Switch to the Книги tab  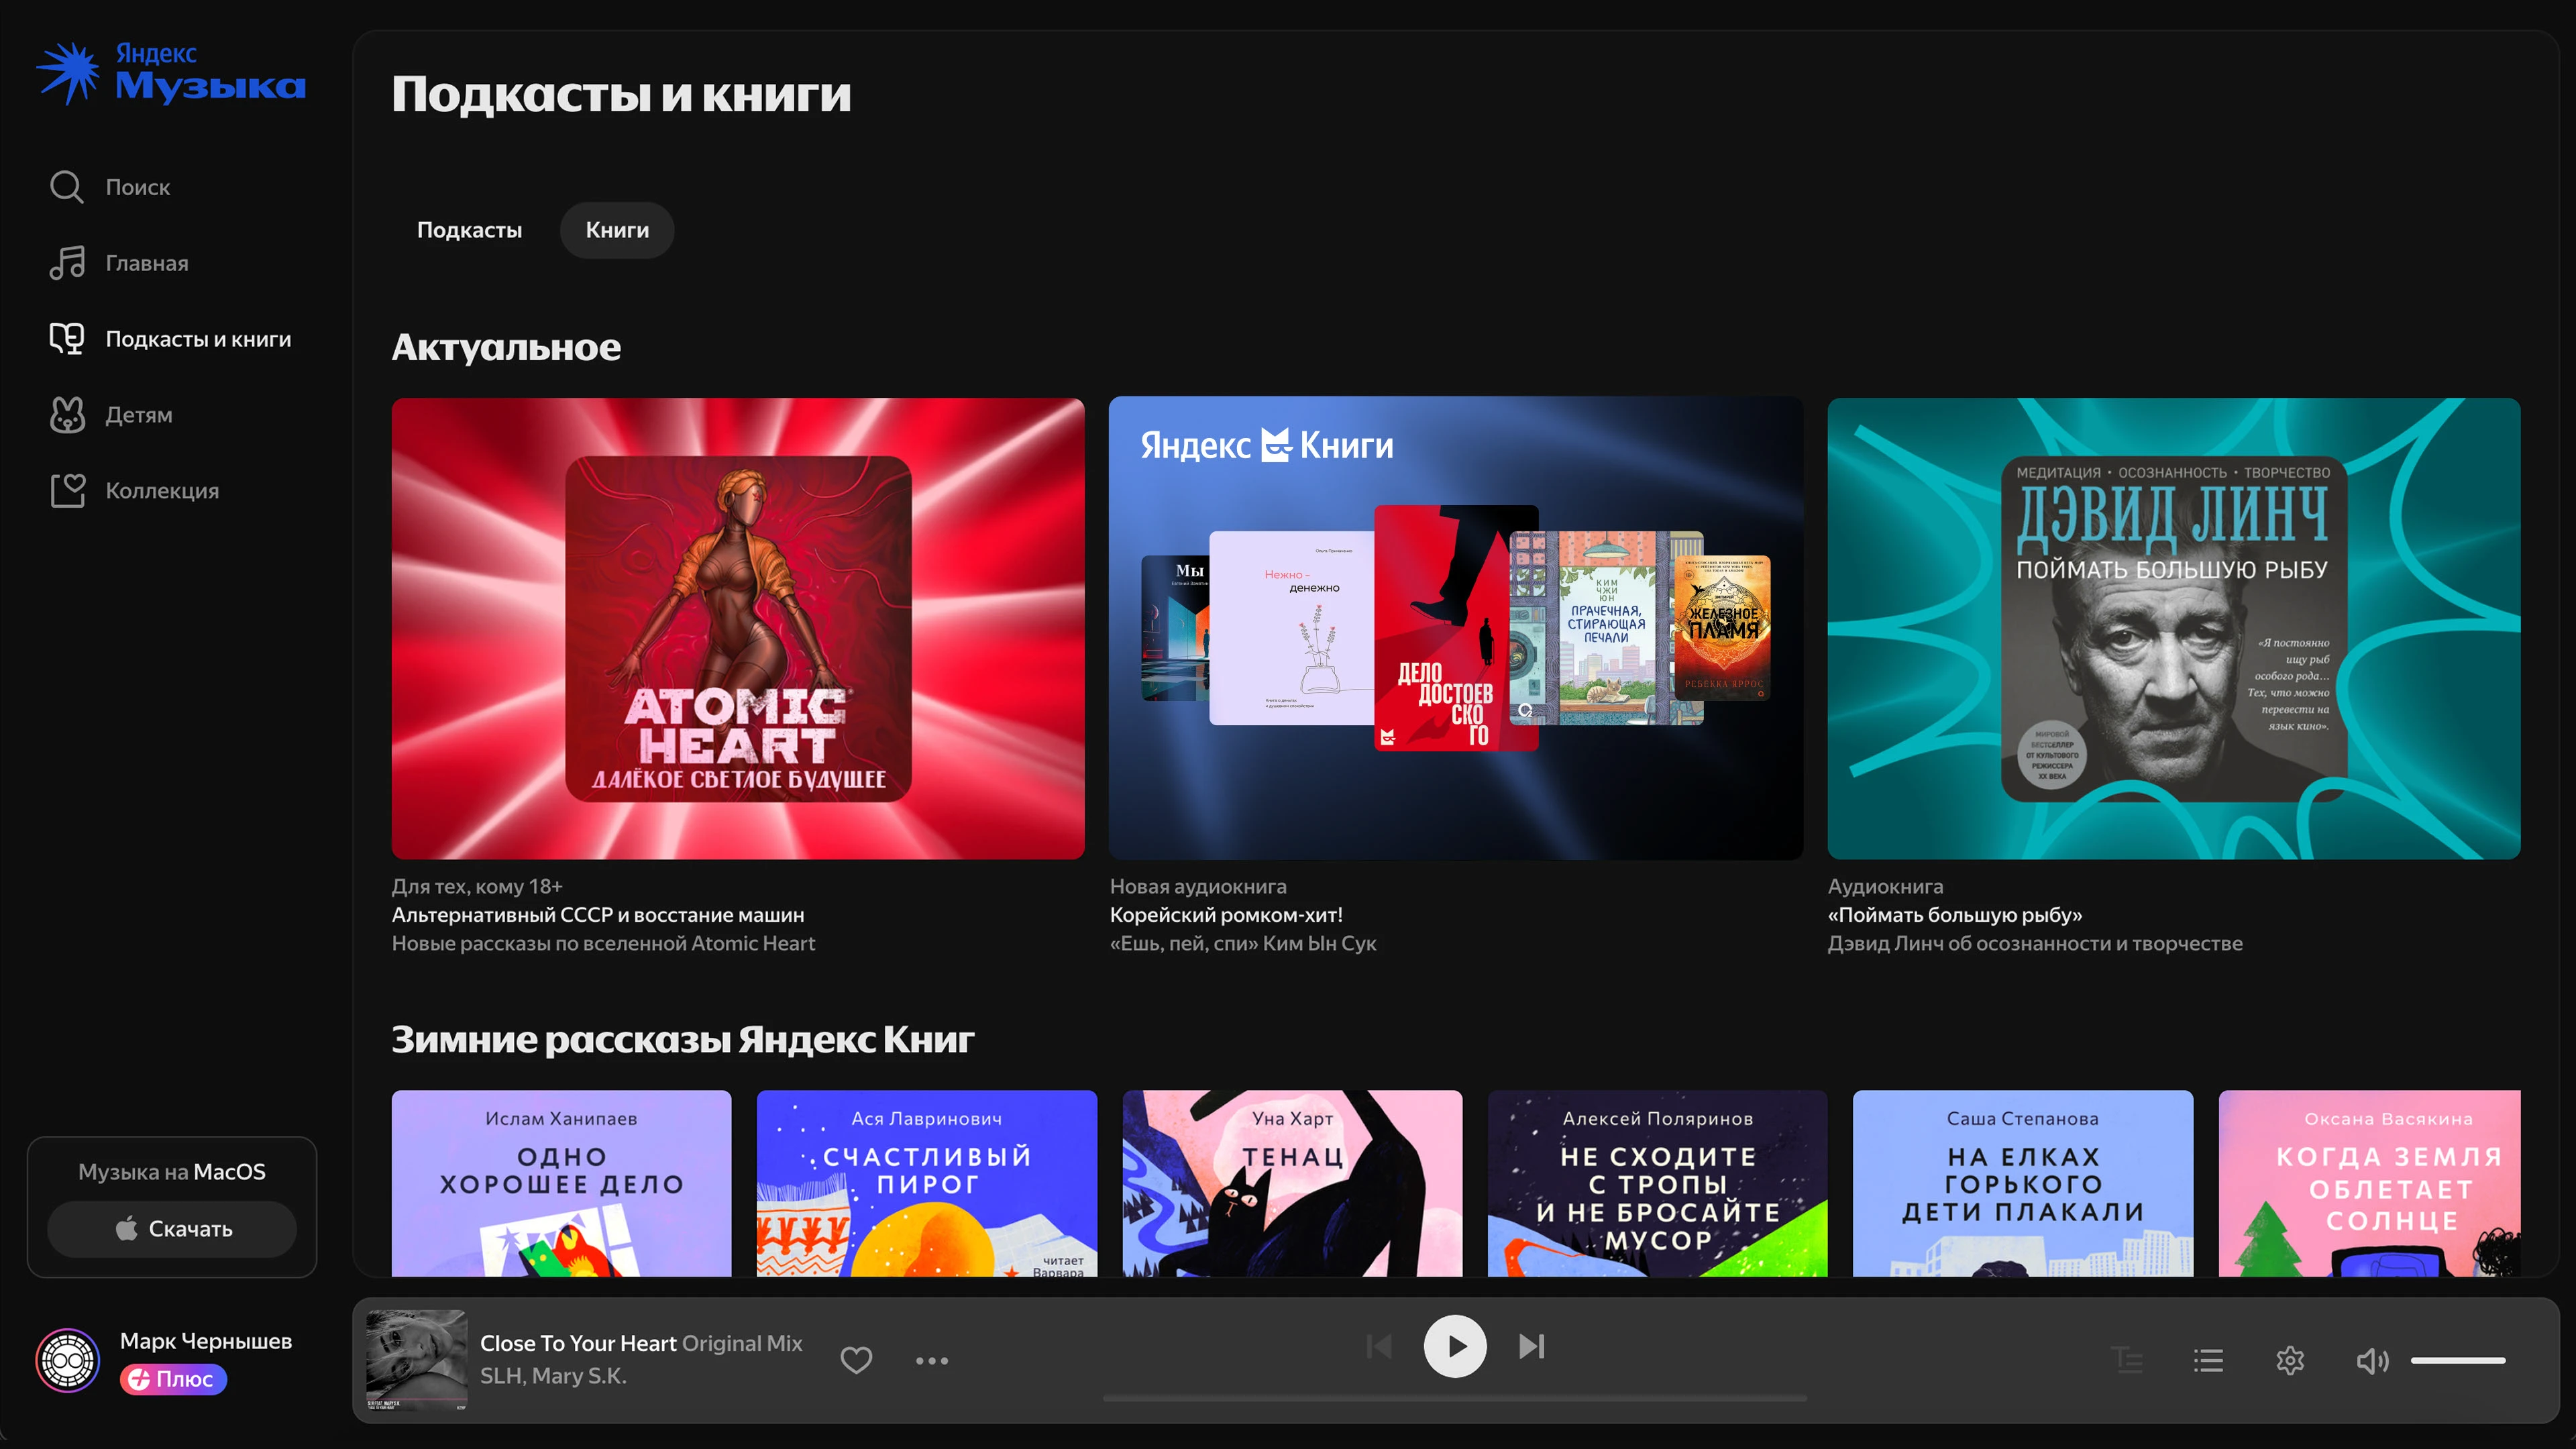point(617,230)
